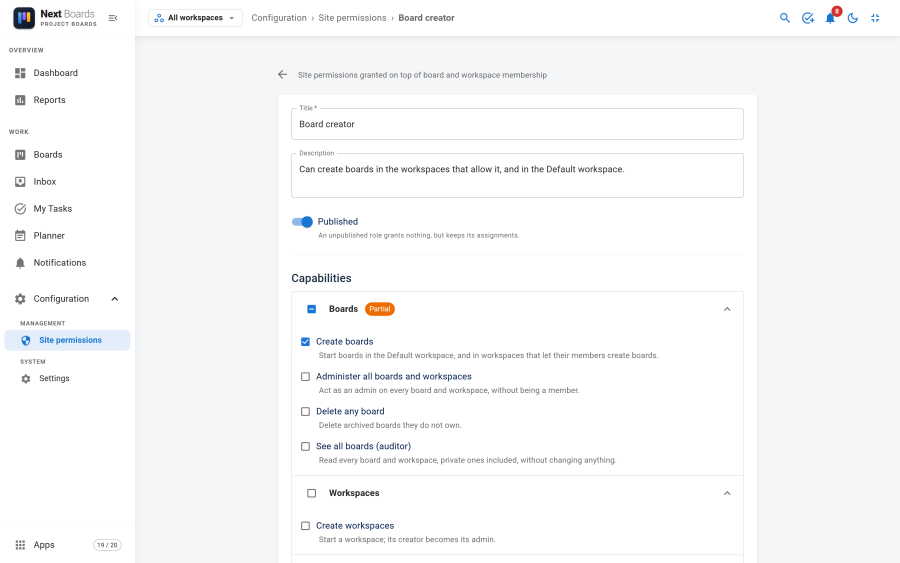Click the Next Boards logo icon
This screenshot has height=563, width=900.
pos(24,18)
